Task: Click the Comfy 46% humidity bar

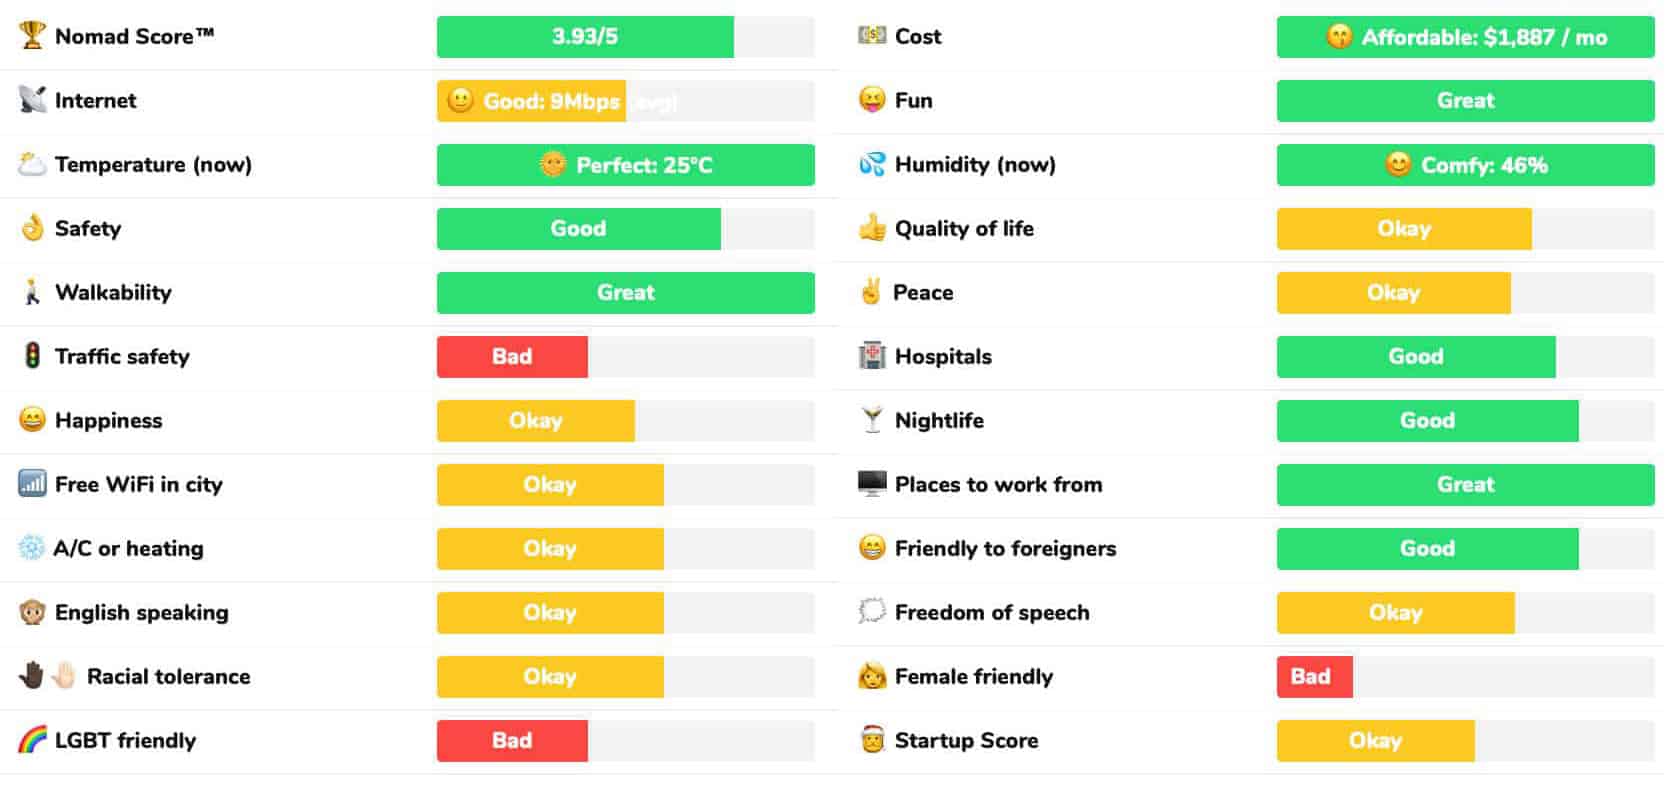Action: (x=1466, y=165)
